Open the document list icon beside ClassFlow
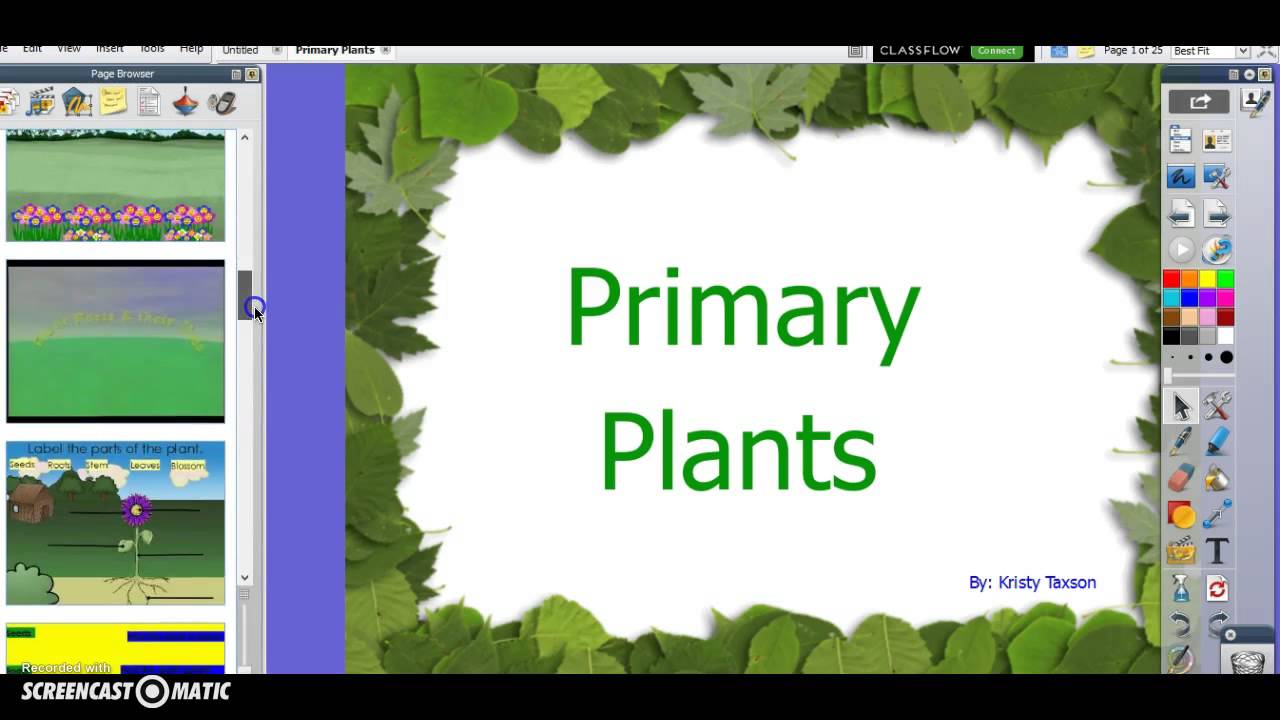Screen dimensions: 1280x720 click(x=855, y=51)
